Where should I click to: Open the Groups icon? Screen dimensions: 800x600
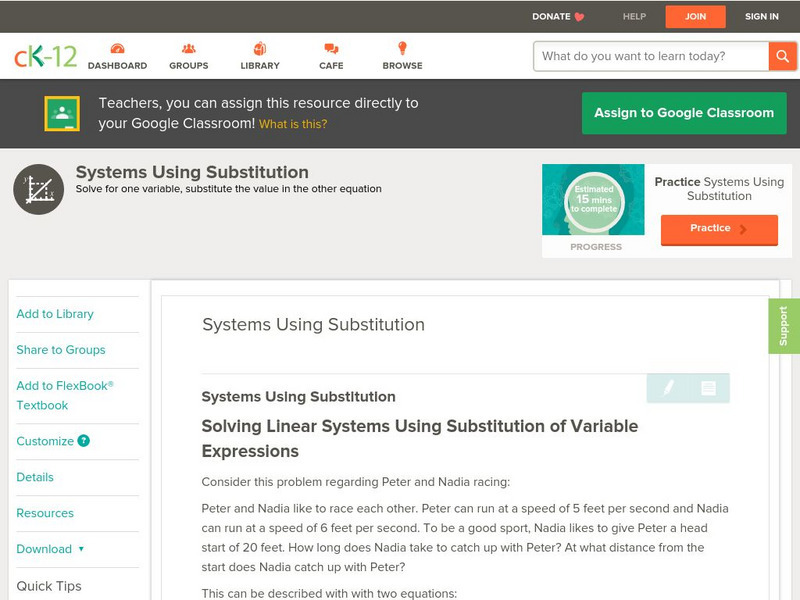pos(188,49)
